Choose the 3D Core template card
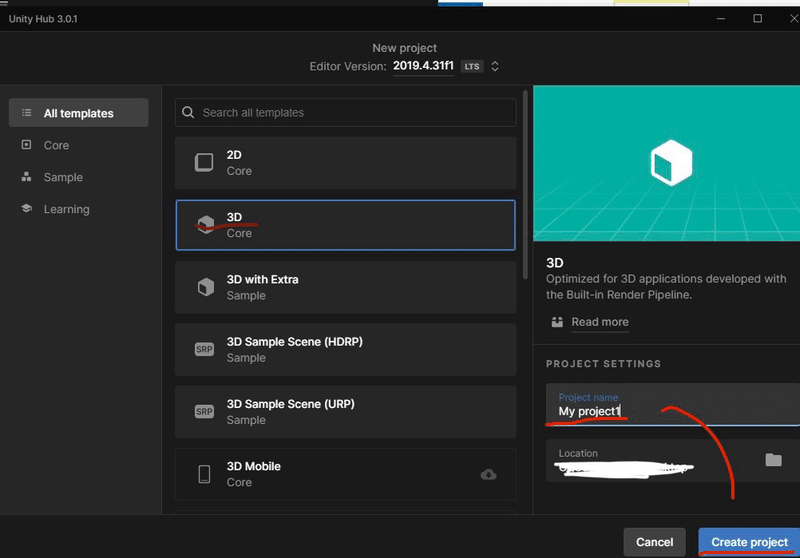The height and width of the screenshot is (558, 800). [x=345, y=225]
